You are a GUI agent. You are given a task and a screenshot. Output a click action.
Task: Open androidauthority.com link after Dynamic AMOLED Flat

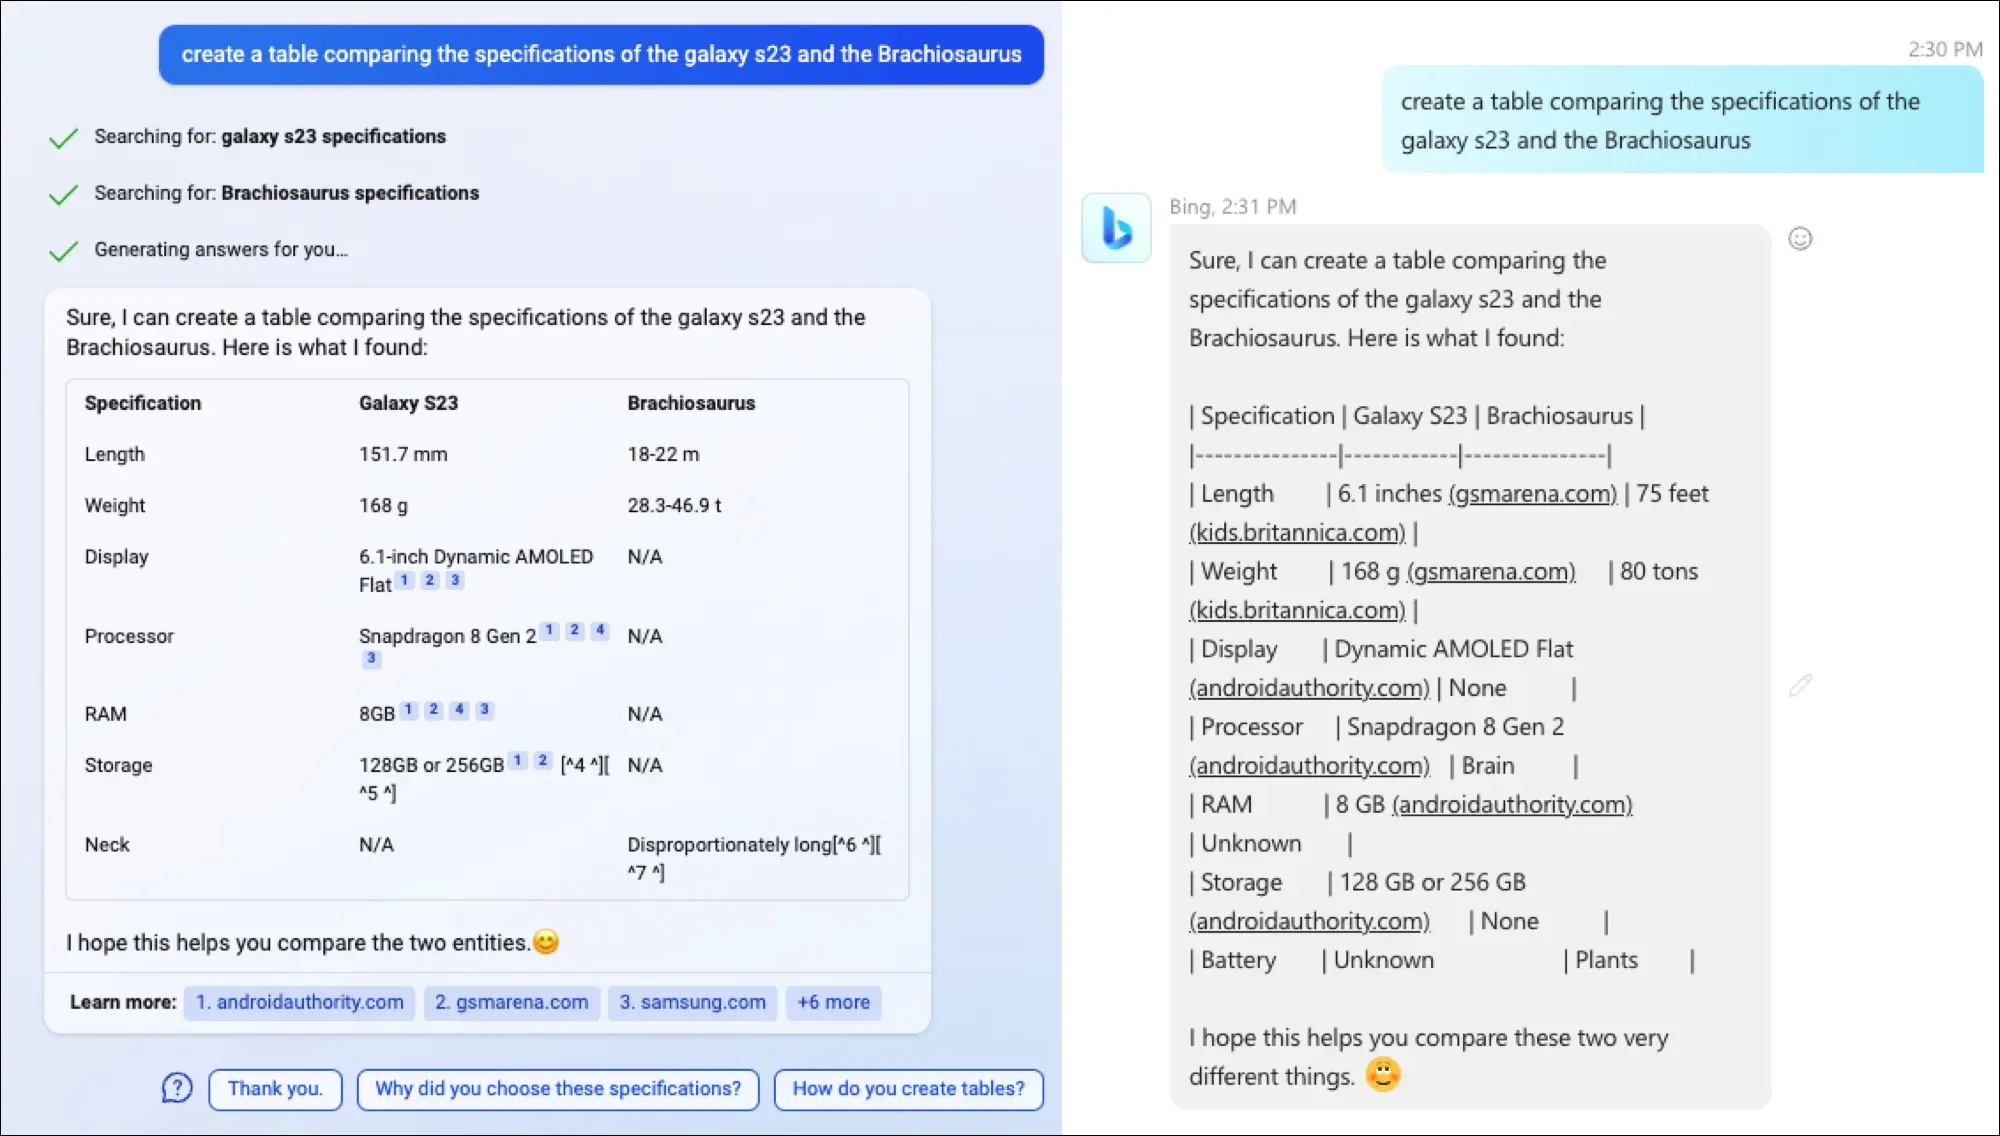pos(1310,688)
